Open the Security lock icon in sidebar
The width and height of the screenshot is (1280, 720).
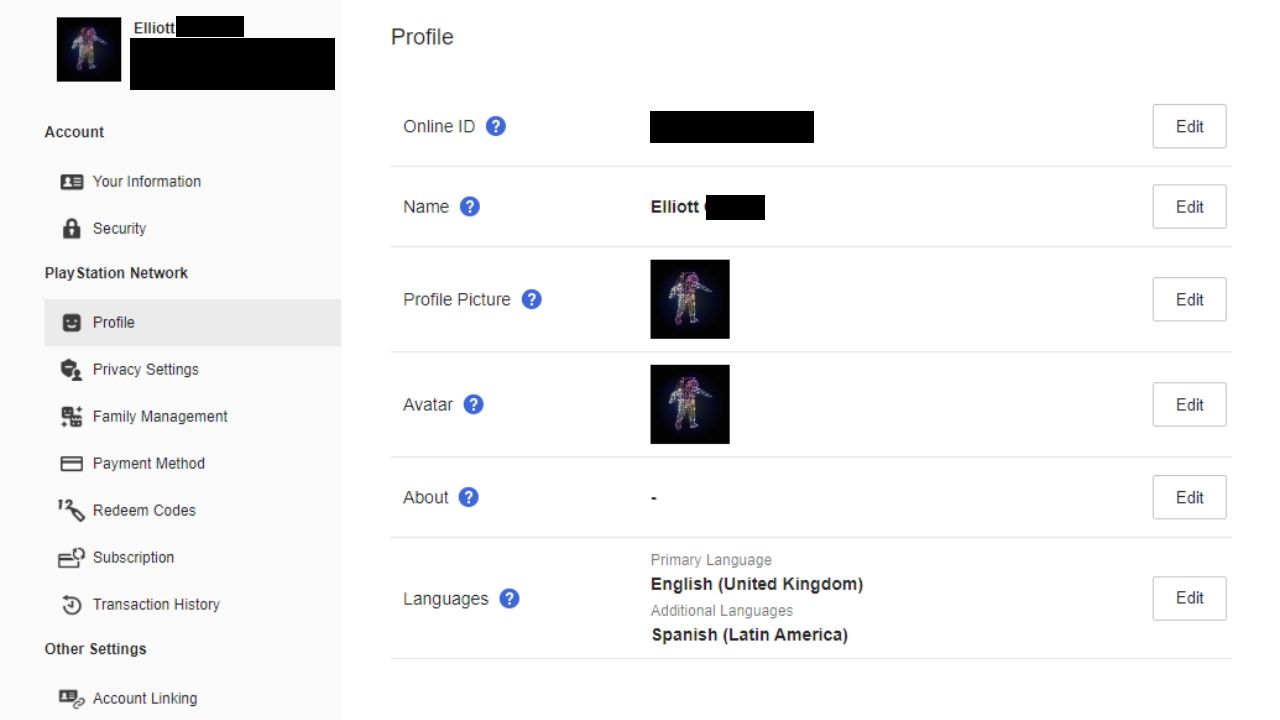(x=72, y=229)
